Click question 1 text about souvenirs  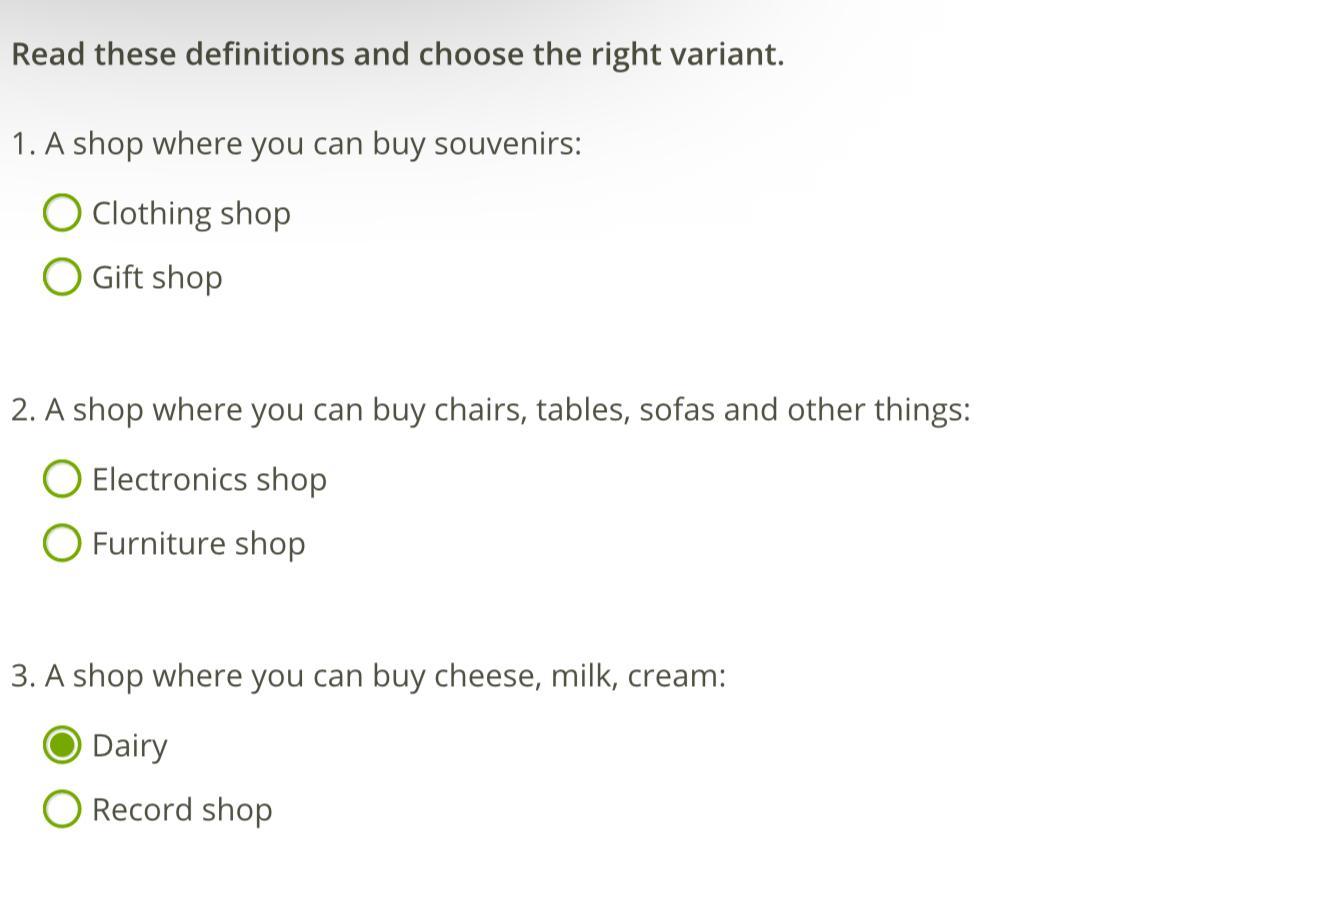(296, 143)
